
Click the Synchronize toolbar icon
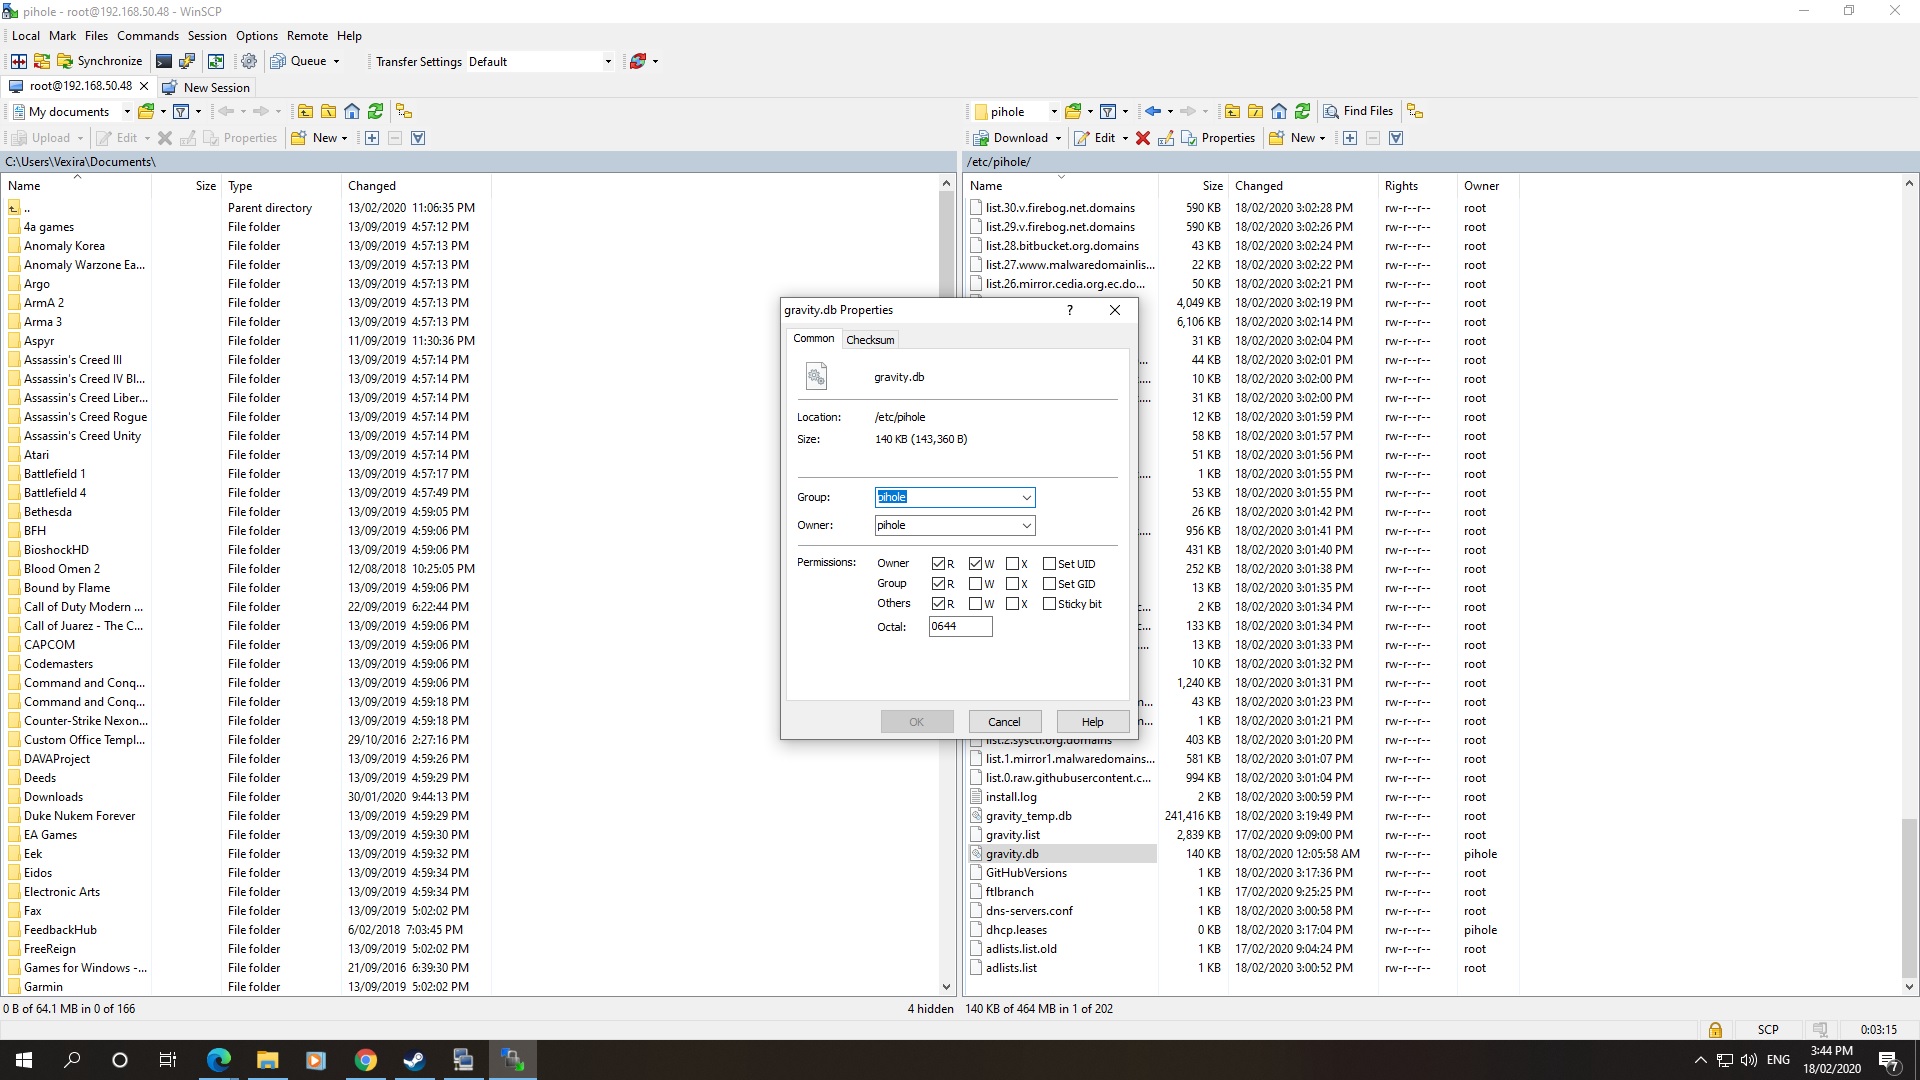pyautogui.click(x=66, y=61)
